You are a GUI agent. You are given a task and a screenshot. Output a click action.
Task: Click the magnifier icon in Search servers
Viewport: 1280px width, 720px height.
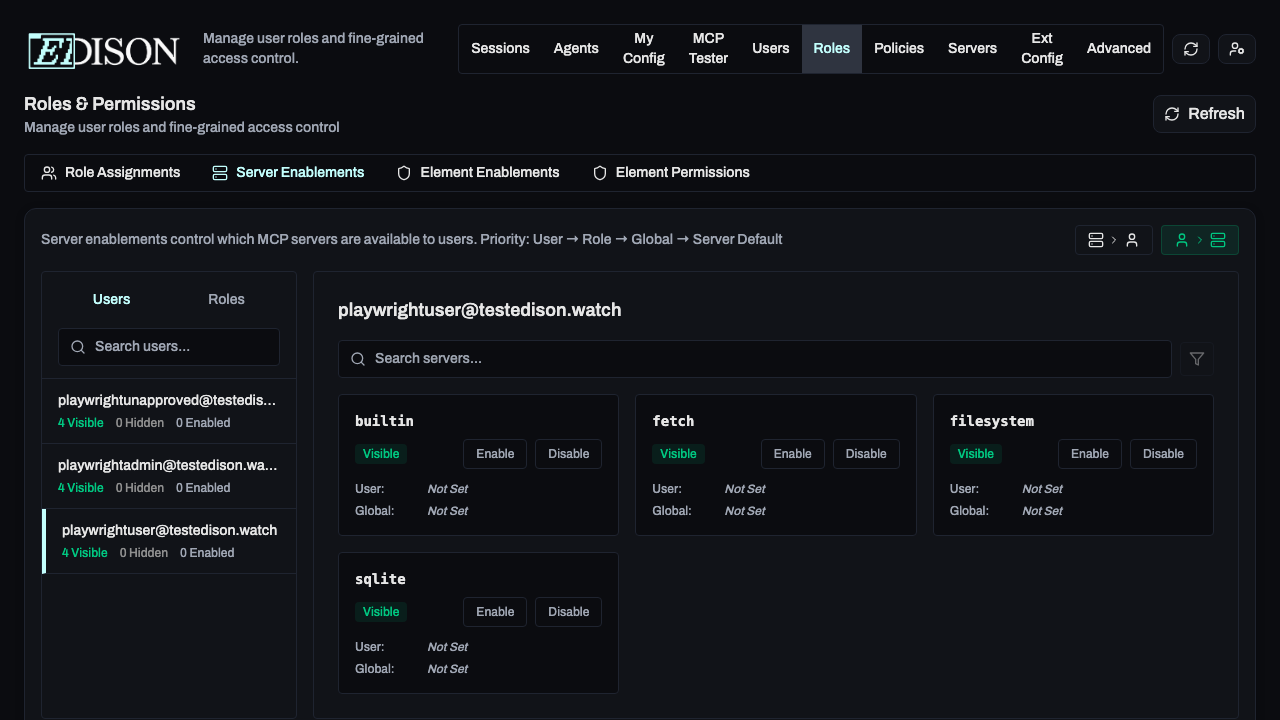(x=358, y=359)
